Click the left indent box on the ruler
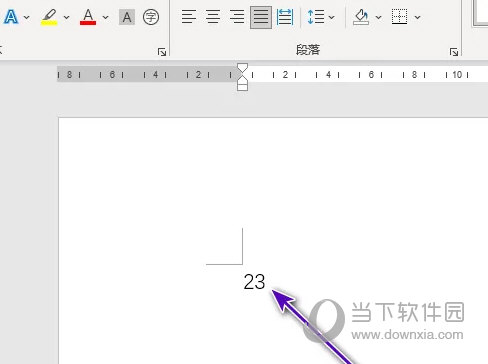This screenshot has height=364, width=488. pyautogui.click(x=242, y=87)
